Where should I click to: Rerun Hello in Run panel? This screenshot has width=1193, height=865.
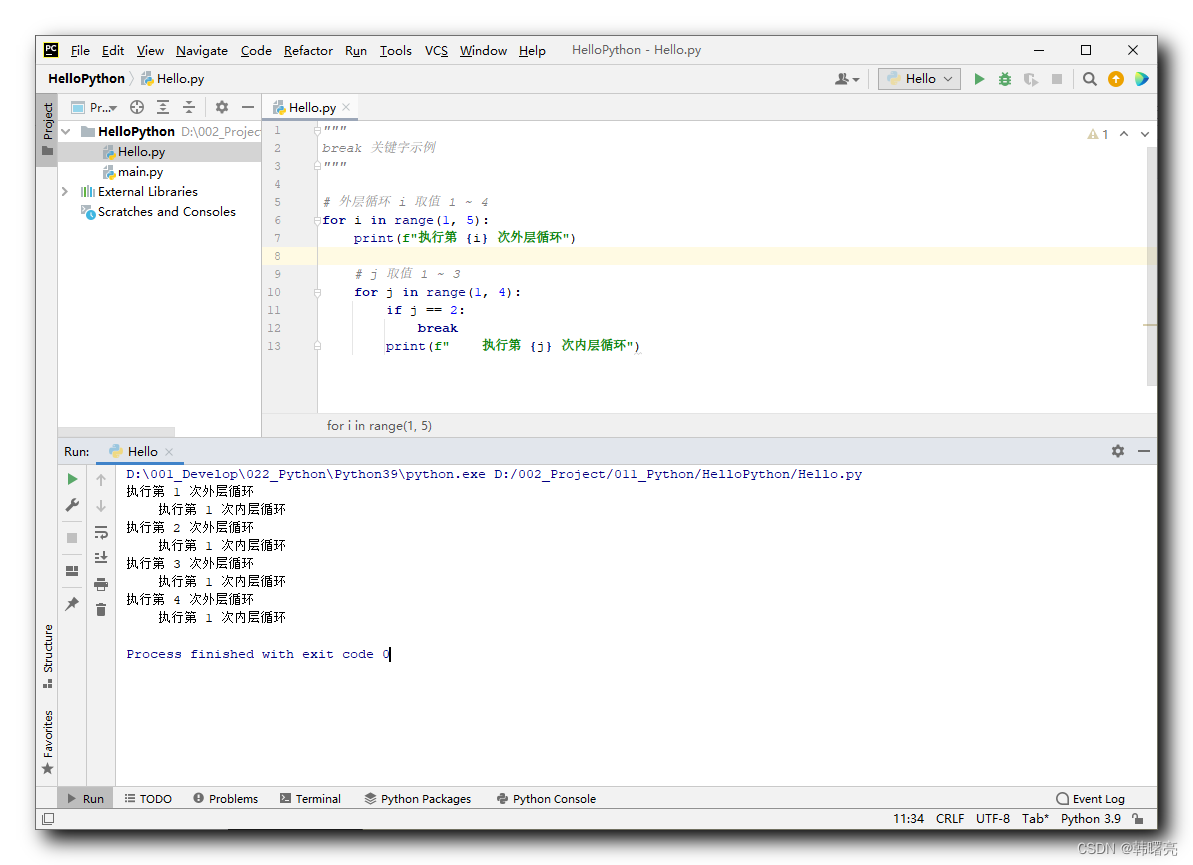tap(72, 479)
